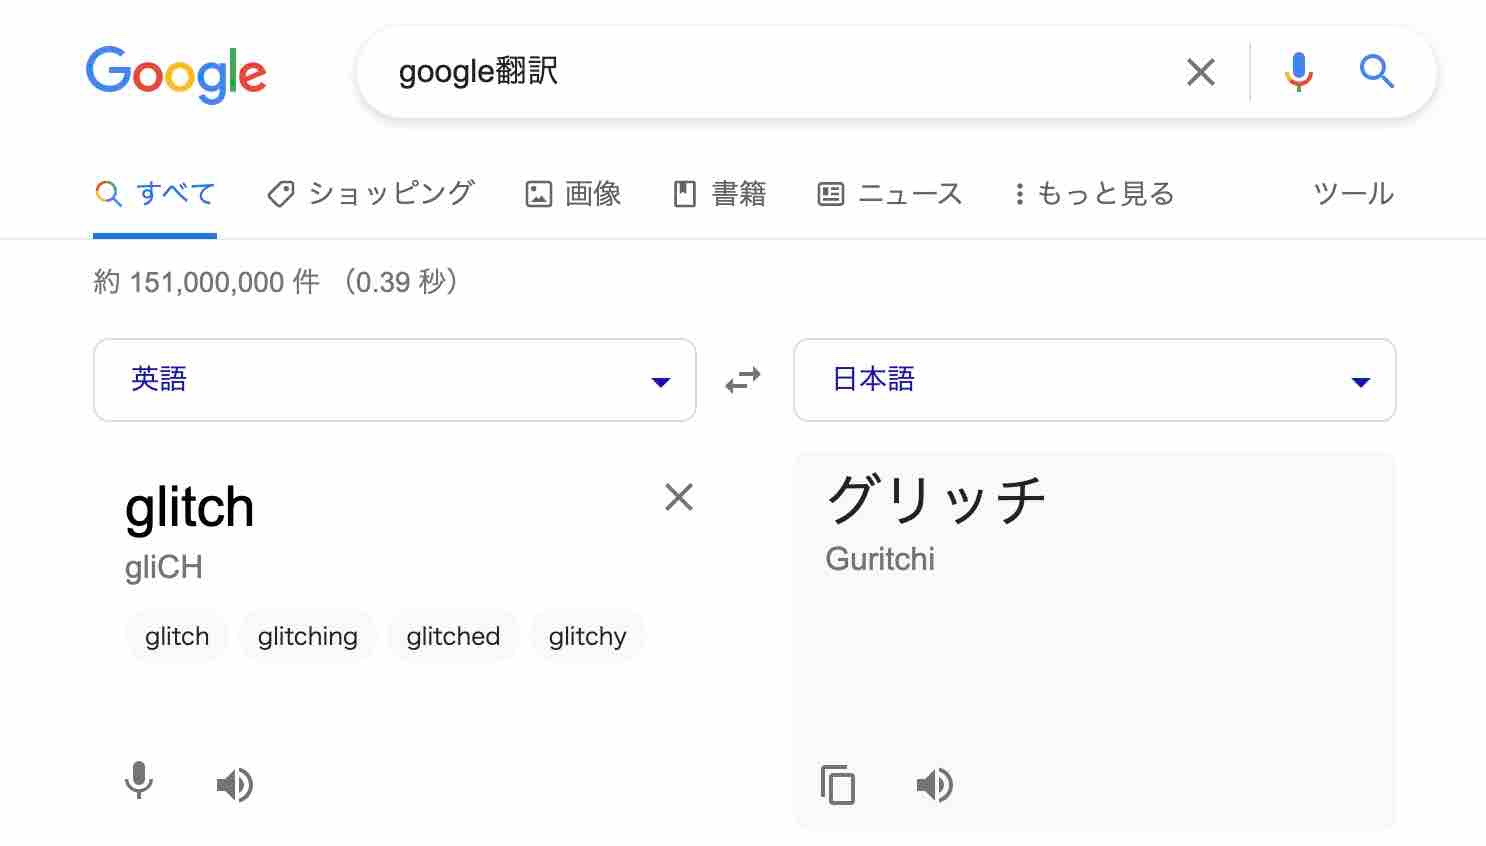Click the voice search microphone icon

pyautogui.click(x=1298, y=72)
